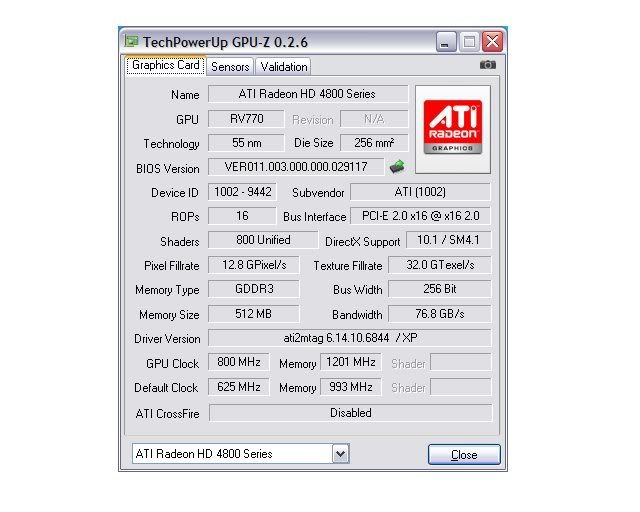Click the Name field ATI Radeon HD 4800 Series
This screenshot has width=640, height=512.
coord(308,94)
